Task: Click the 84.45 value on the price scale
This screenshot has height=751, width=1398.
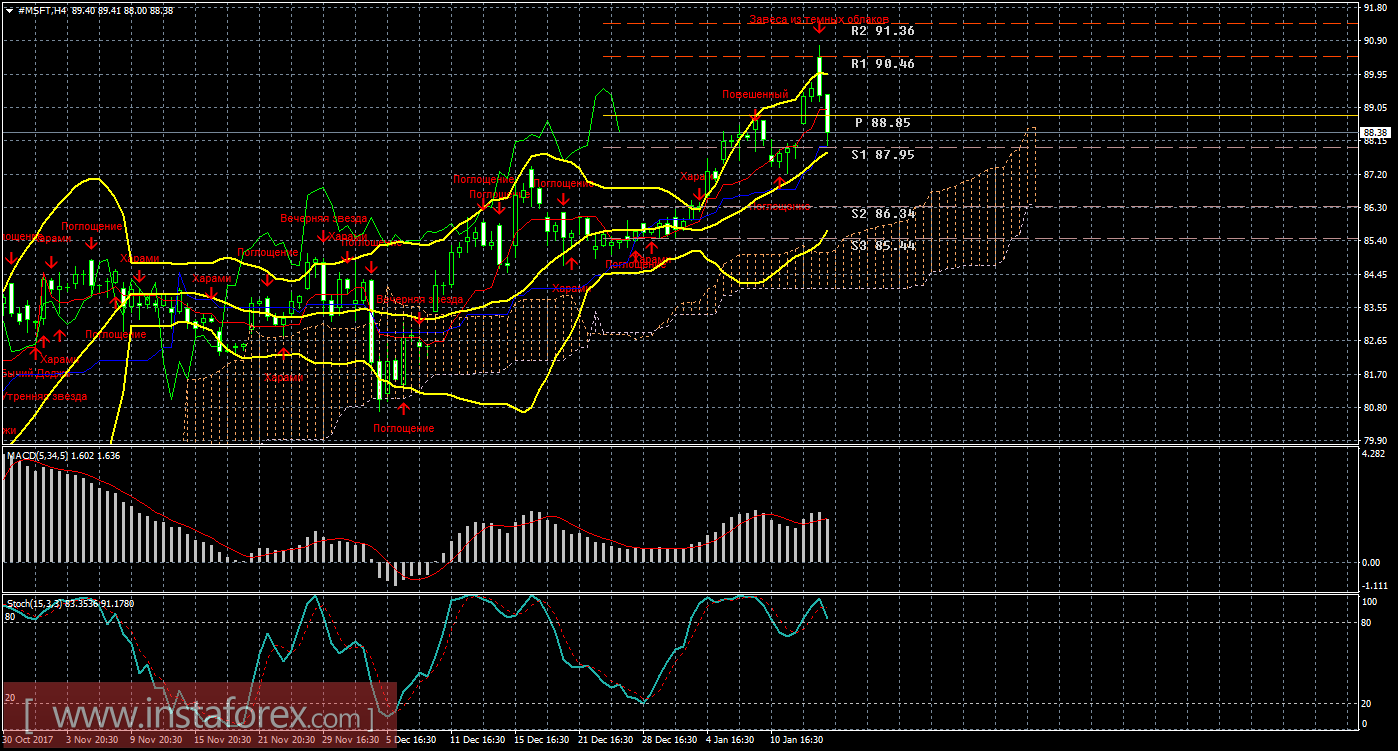Action: tap(1375, 274)
